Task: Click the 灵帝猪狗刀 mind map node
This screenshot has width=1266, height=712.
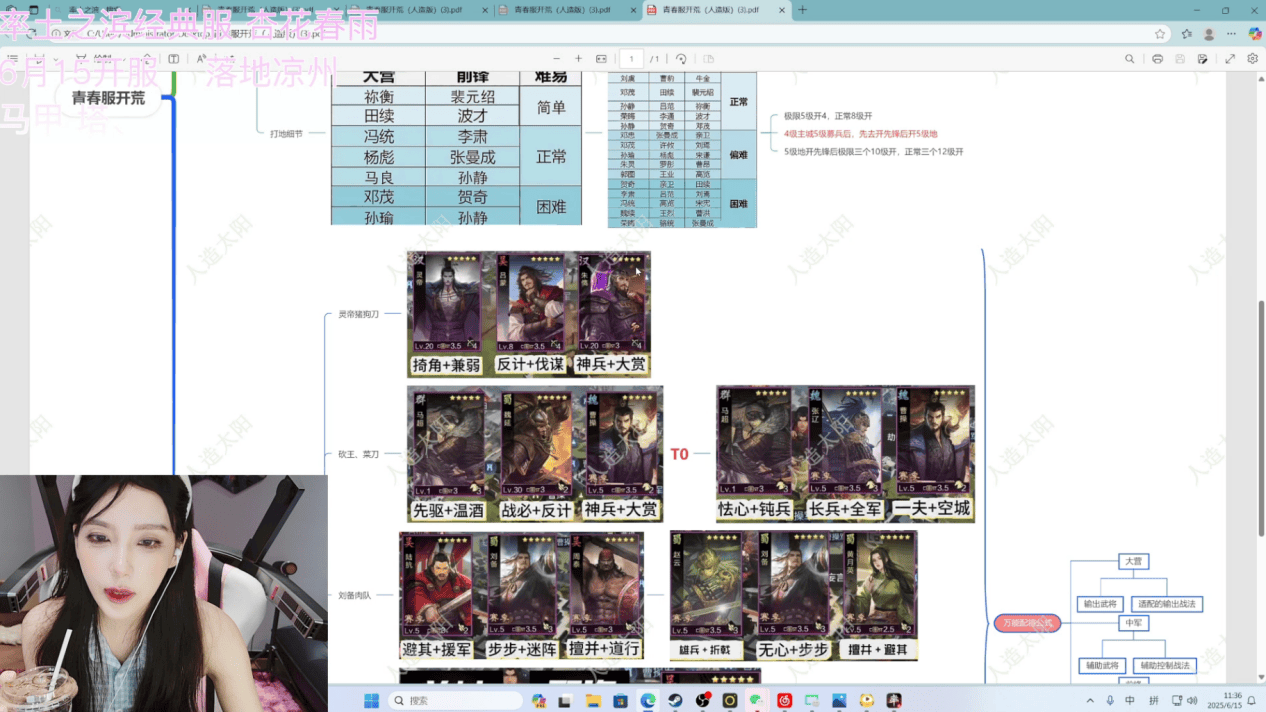Action: click(x=358, y=314)
